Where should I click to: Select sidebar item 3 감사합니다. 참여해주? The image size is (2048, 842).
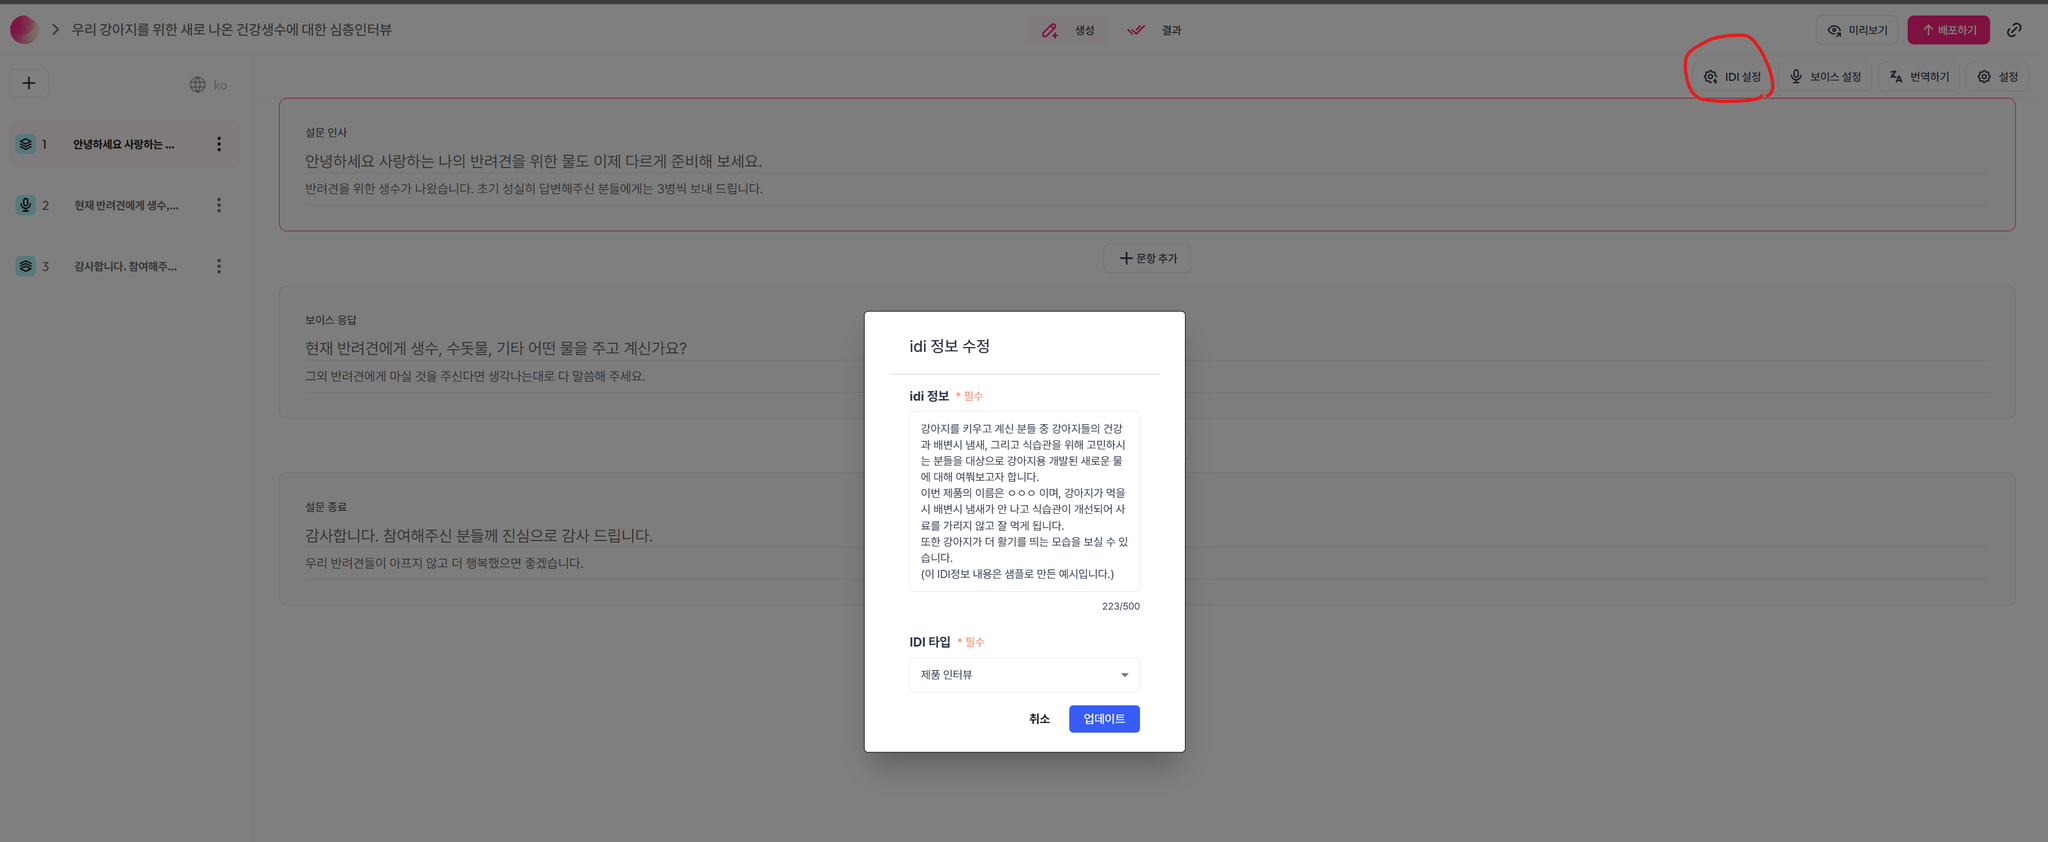(123, 267)
